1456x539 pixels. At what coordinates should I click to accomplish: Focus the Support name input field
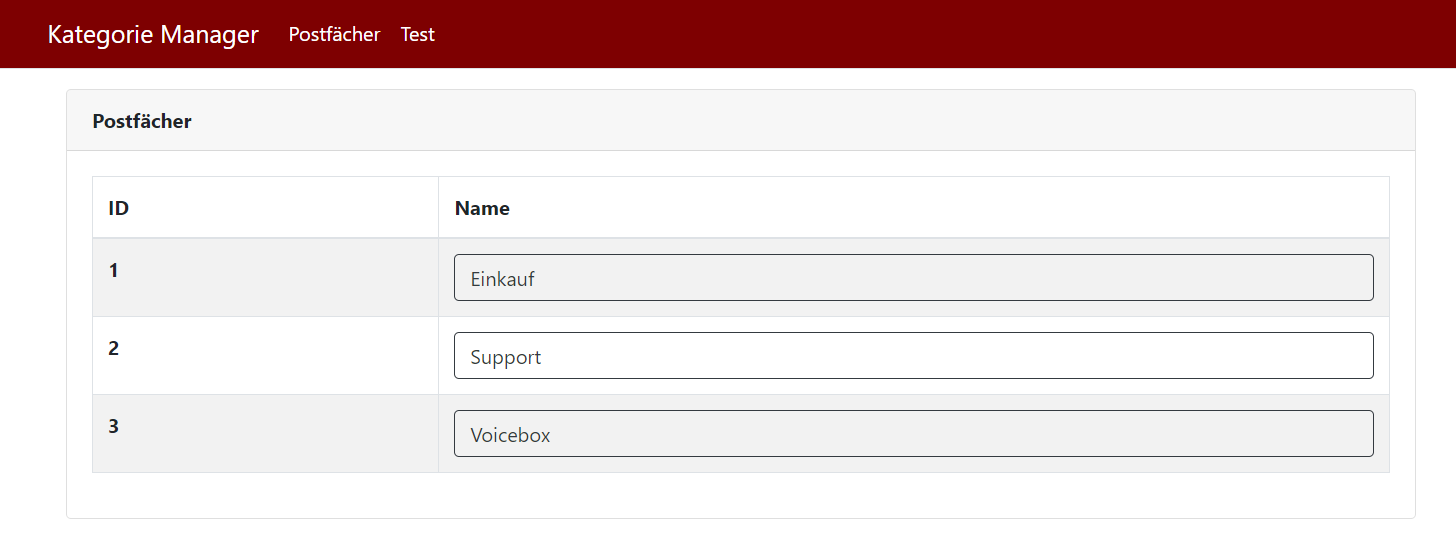913,356
